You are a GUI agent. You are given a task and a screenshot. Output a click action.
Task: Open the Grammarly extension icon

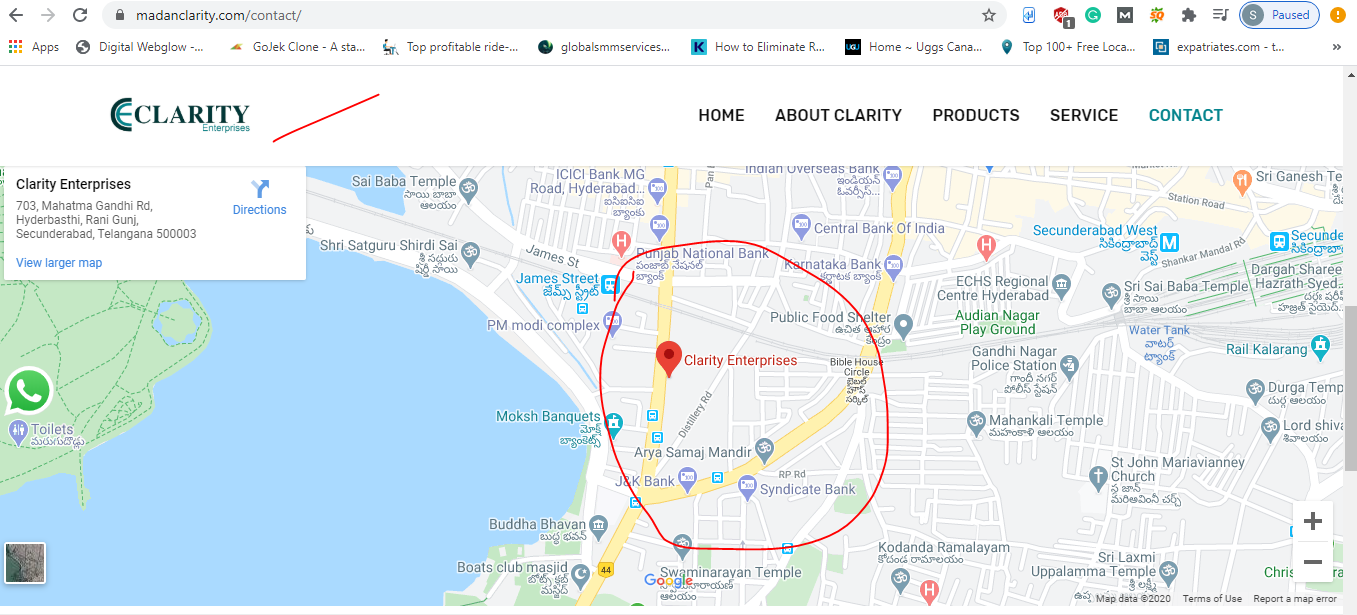pos(1093,15)
